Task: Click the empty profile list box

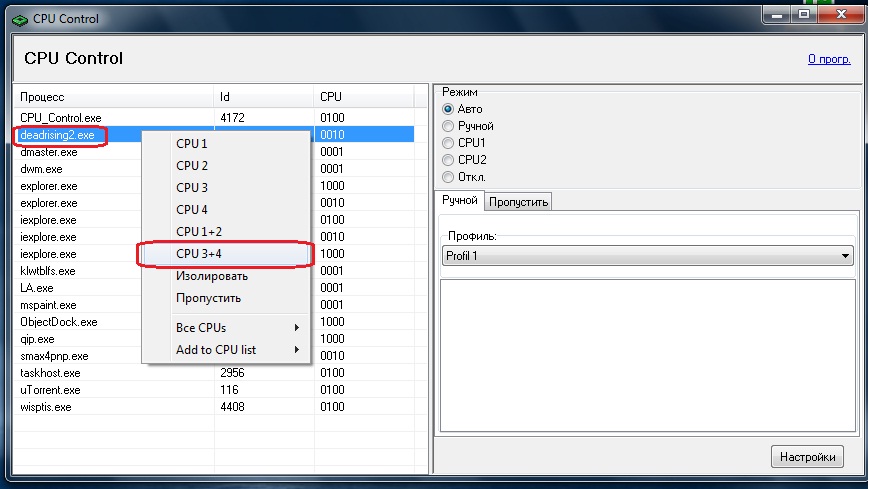Action: pos(648,356)
